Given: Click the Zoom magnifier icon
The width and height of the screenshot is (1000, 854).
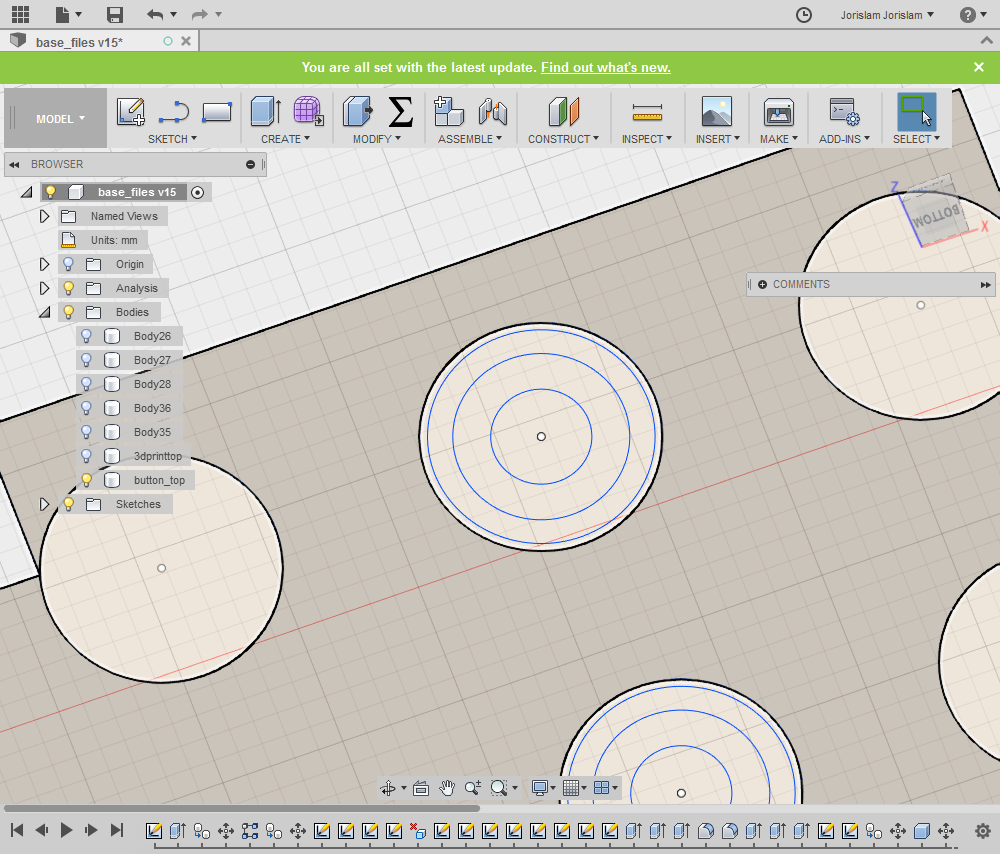Looking at the screenshot, I should tap(472, 788).
